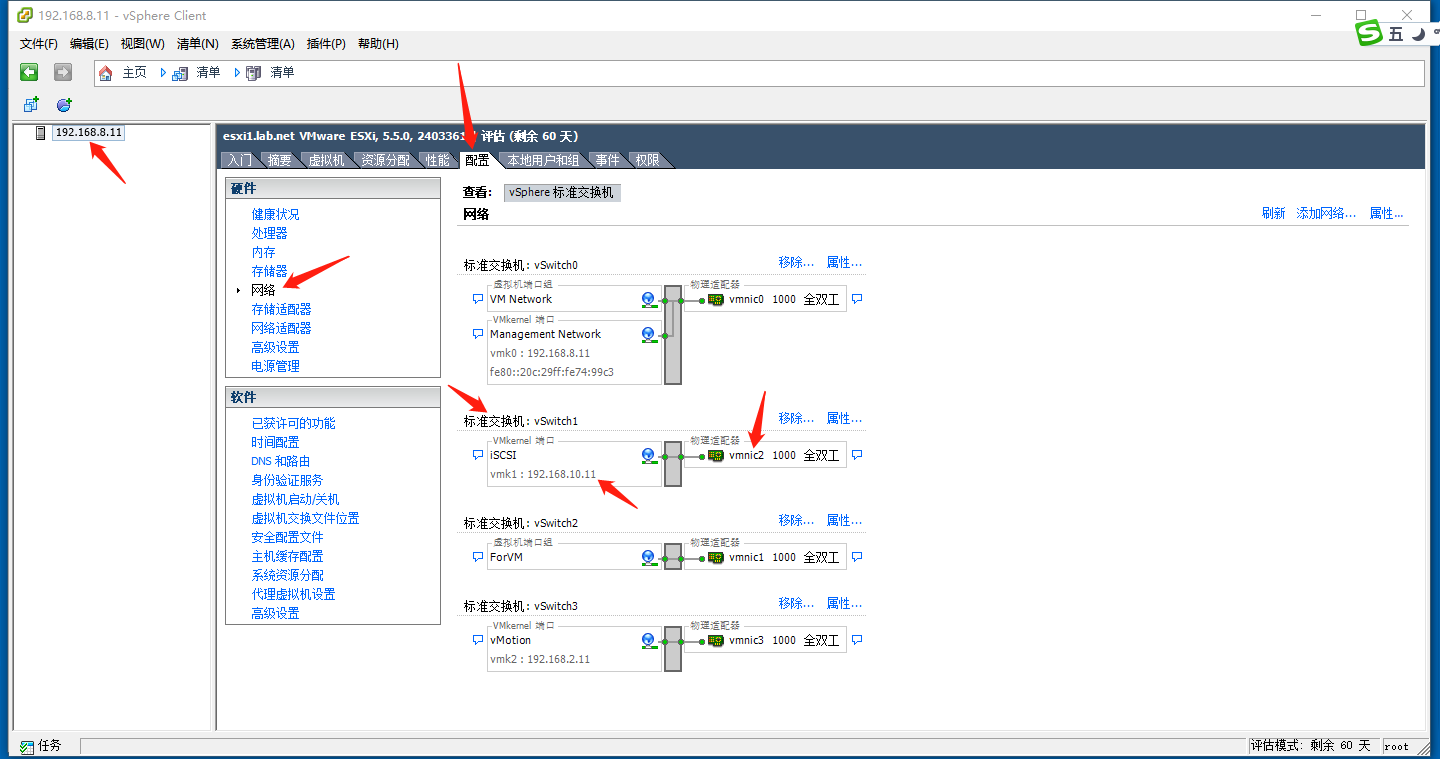Open DNS 和路由 settings
The width and height of the screenshot is (1440, 759).
280,461
